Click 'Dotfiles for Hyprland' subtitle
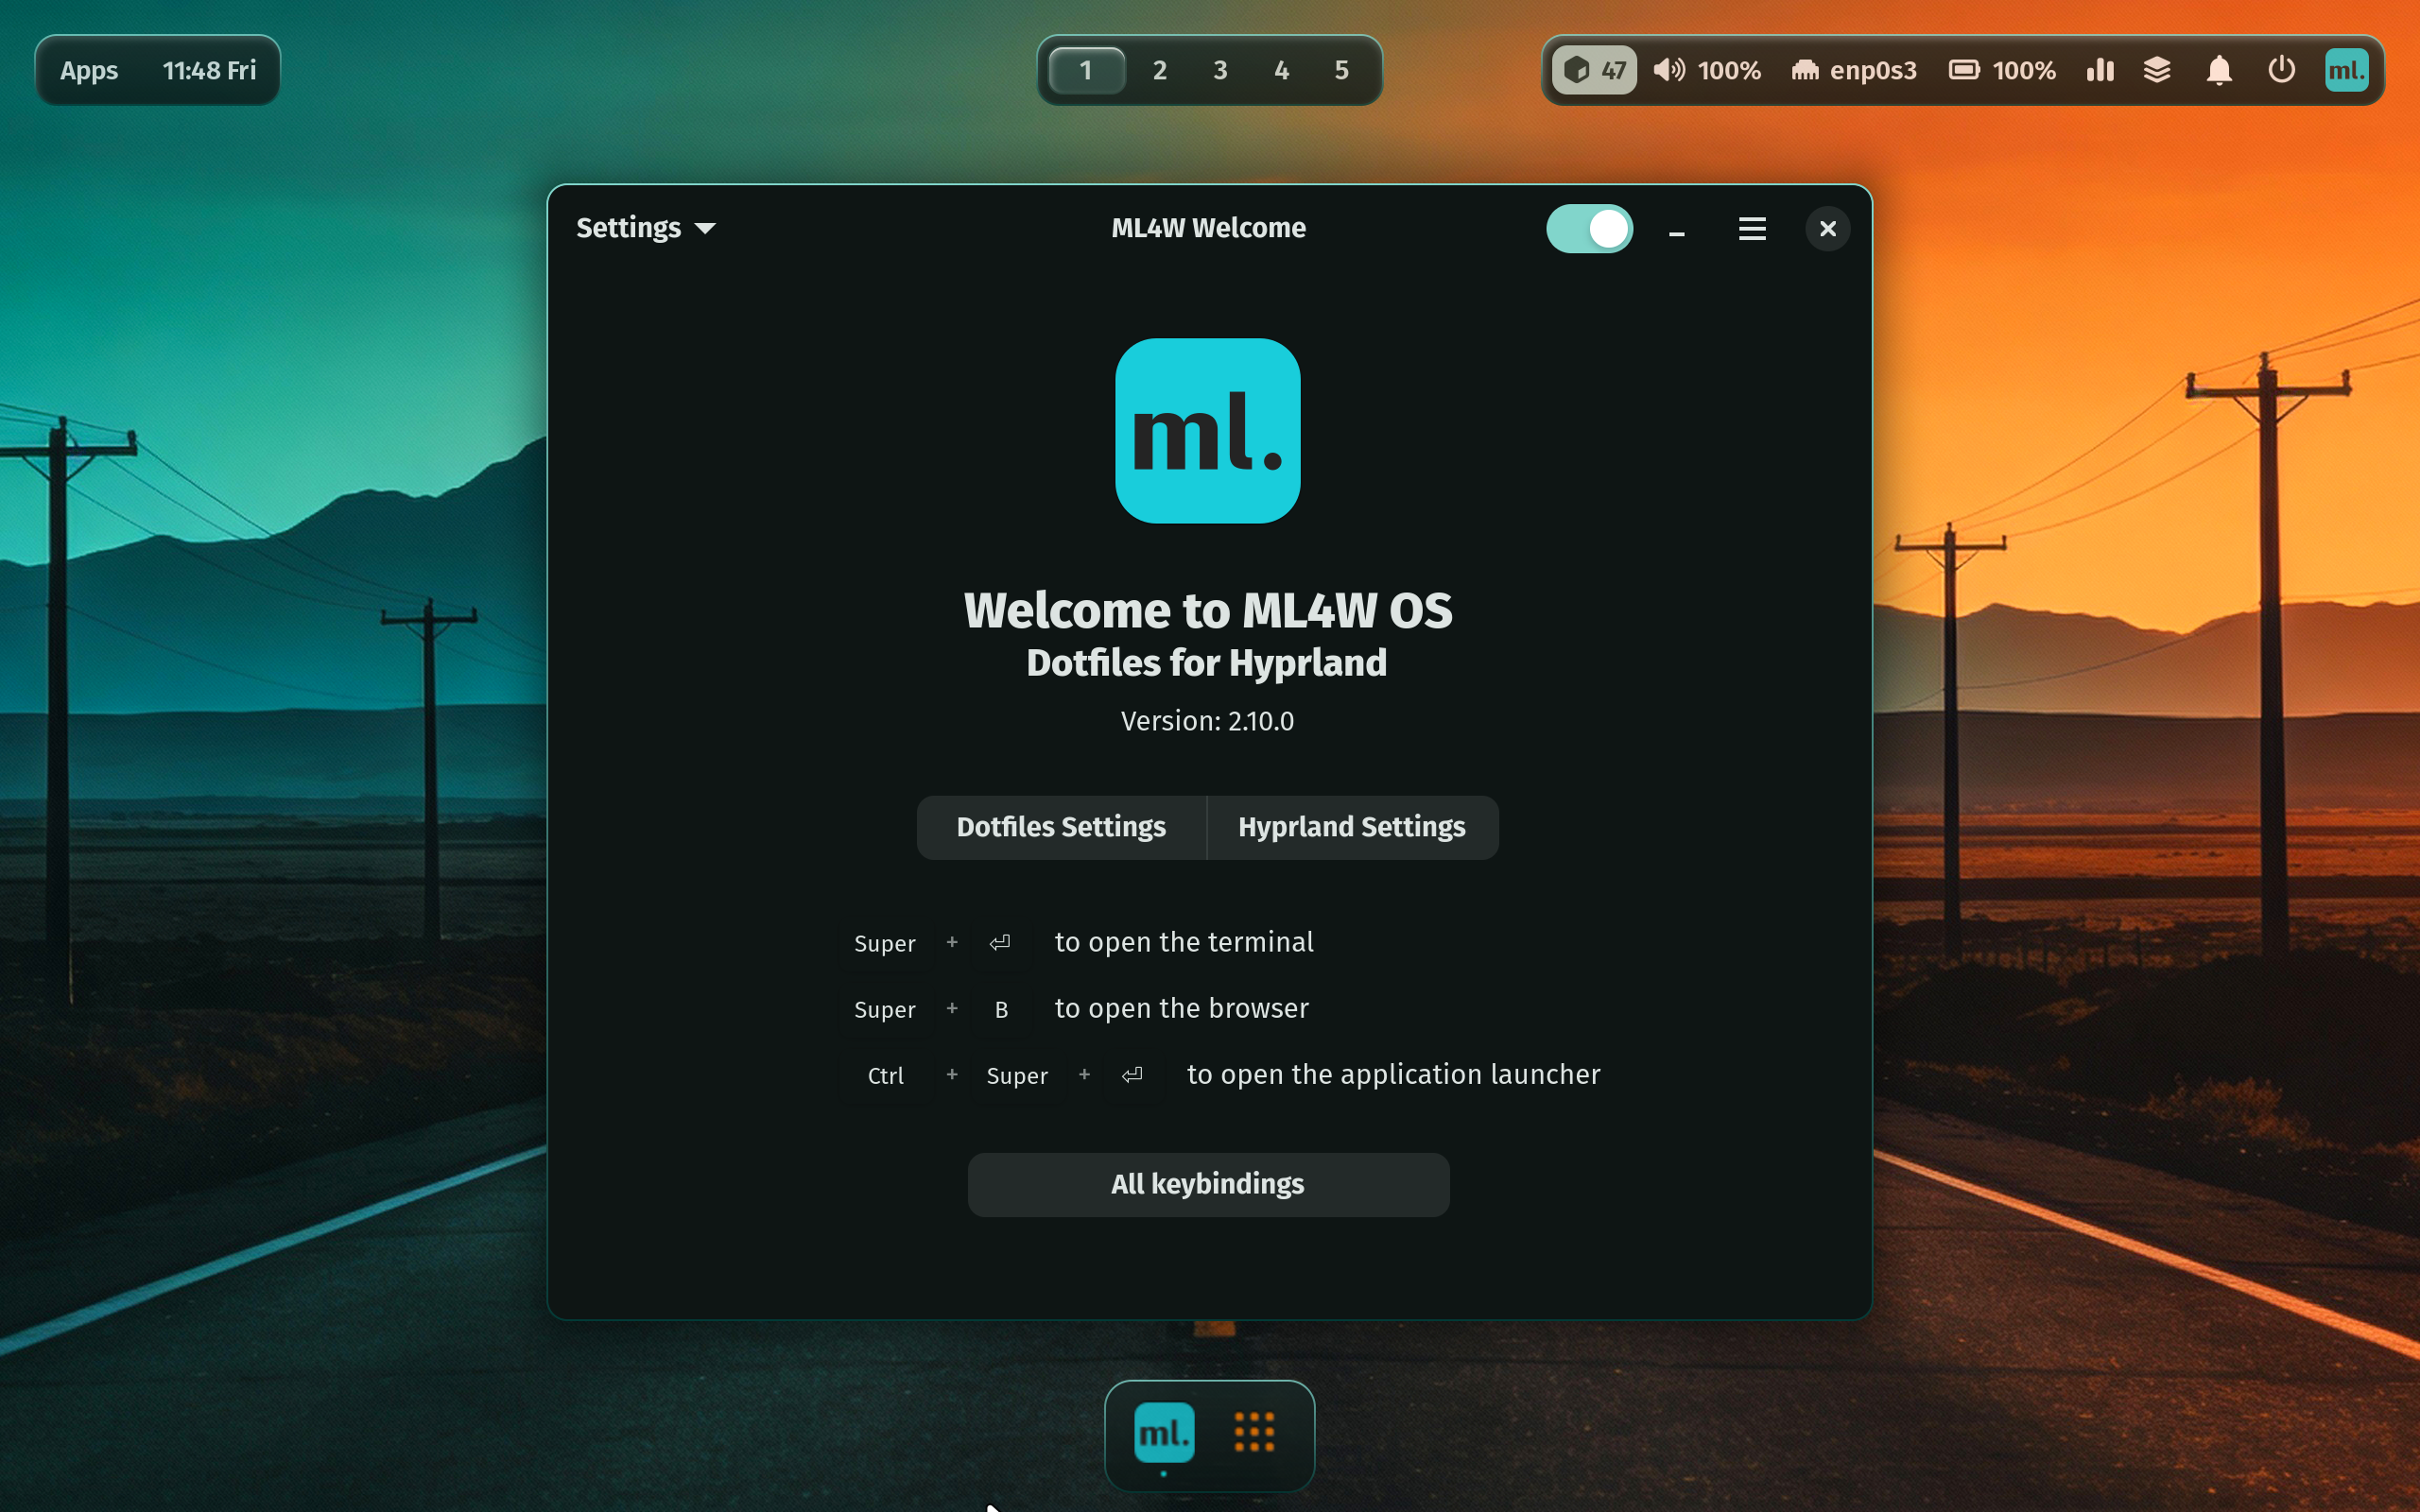 [x=1207, y=662]
